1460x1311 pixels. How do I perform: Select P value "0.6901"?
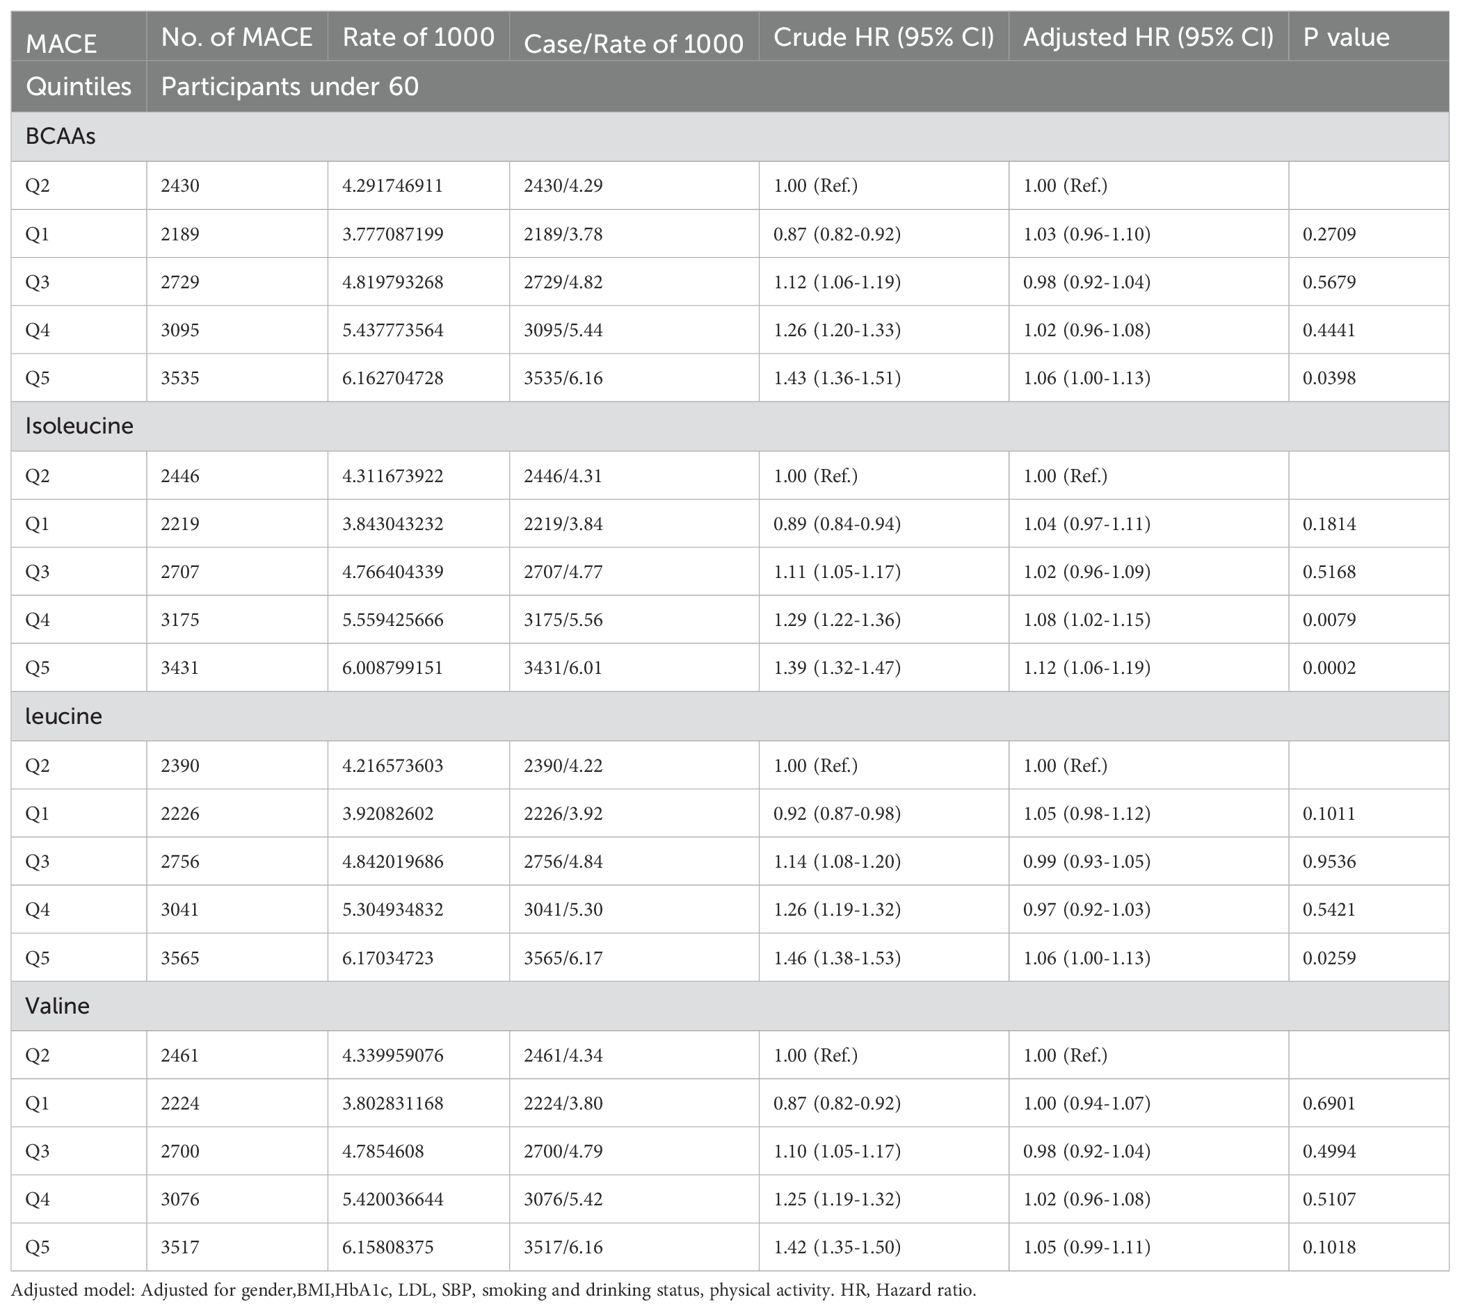(1329, 1104)
